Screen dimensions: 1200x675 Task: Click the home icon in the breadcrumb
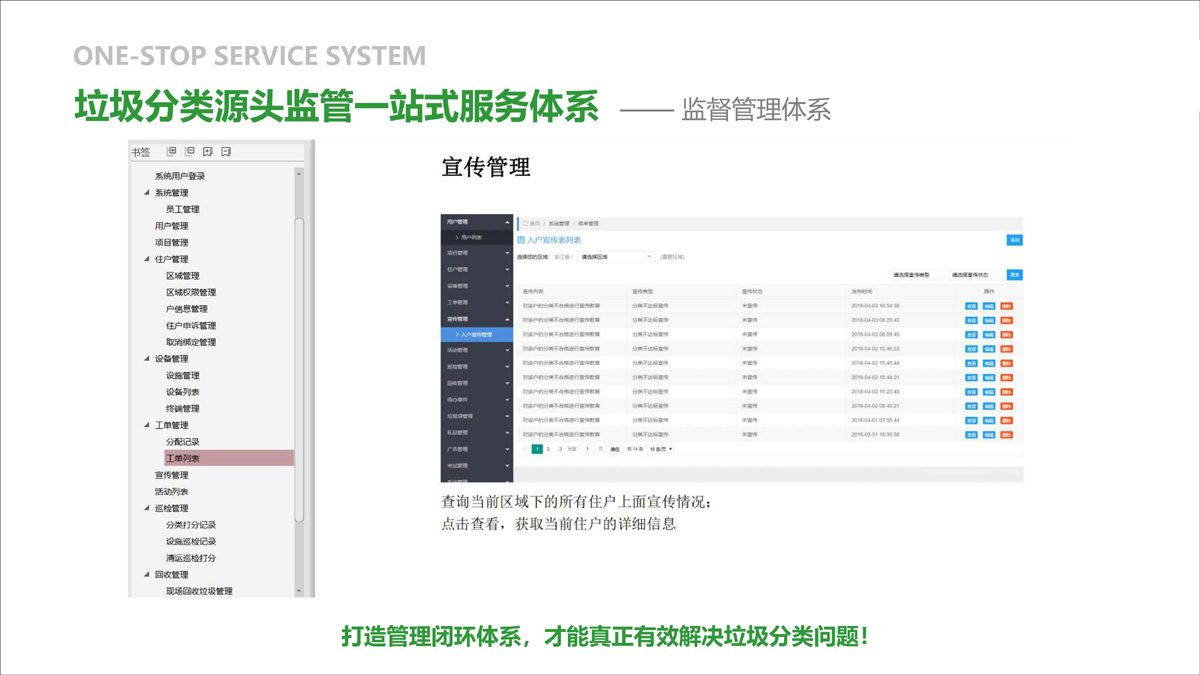click(x=526, y=224)
